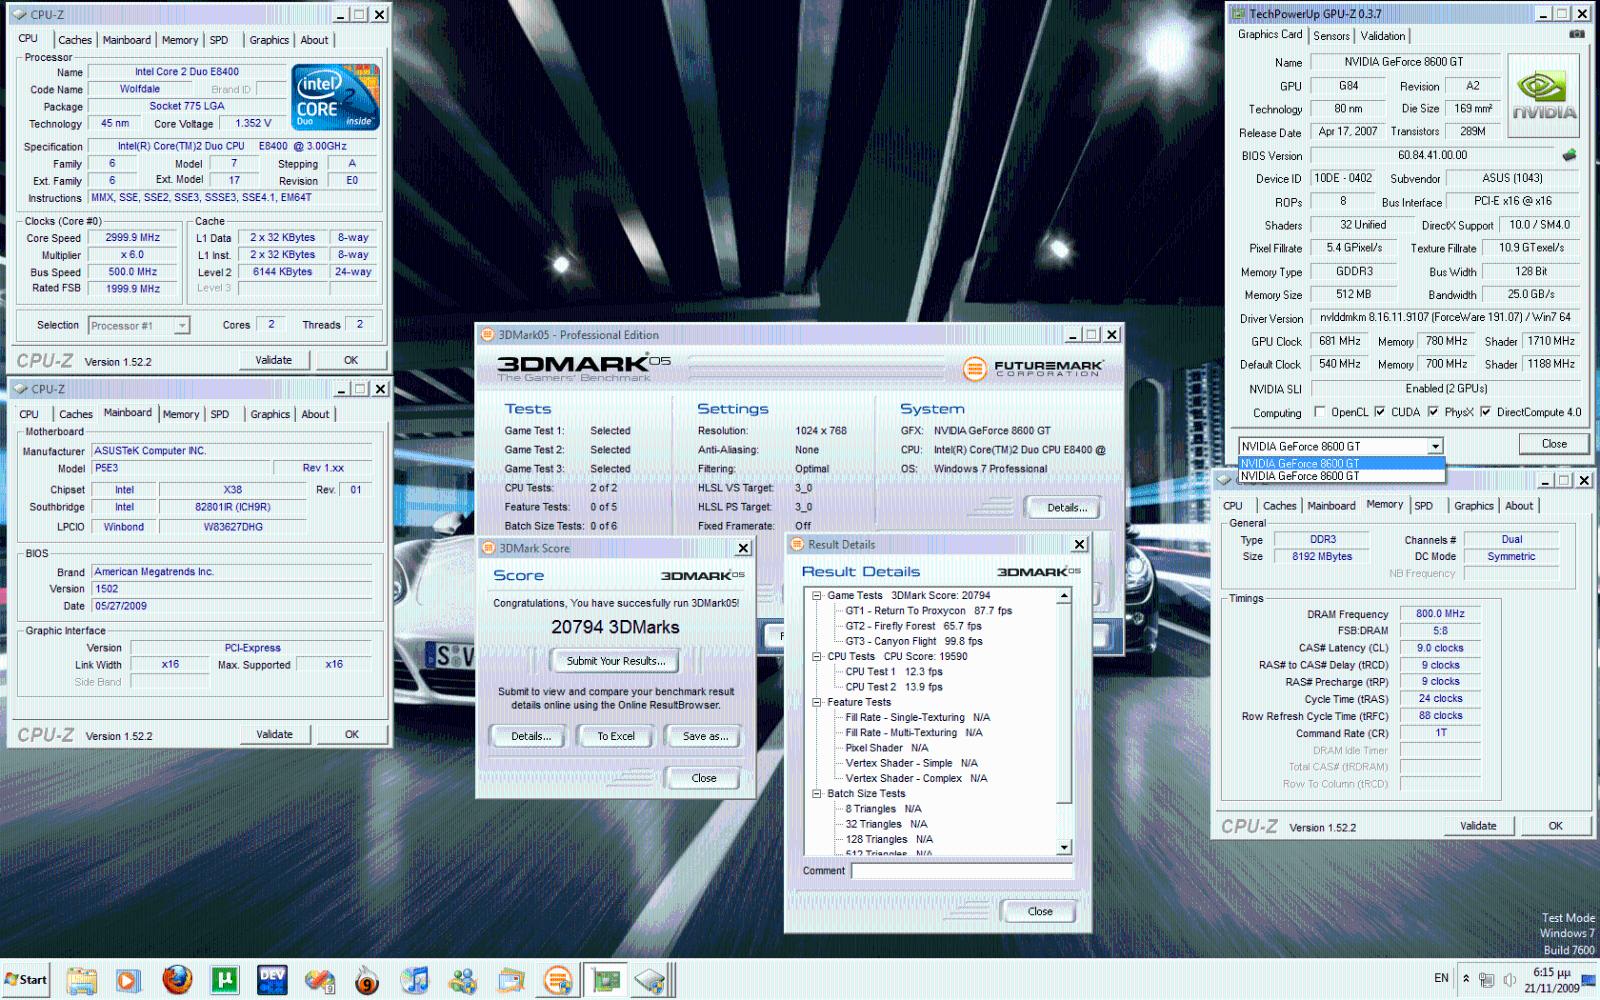Open Graphics tab in the memory timings CPU-Z window

1473,506
